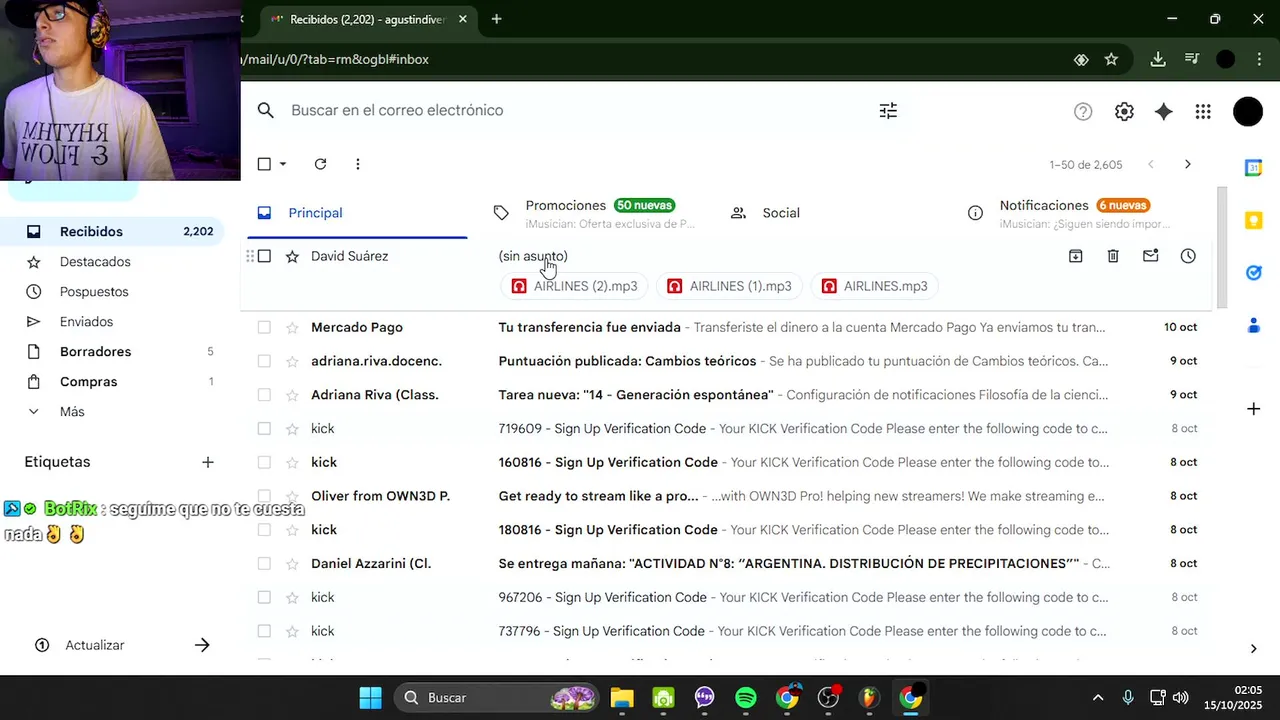Click the email search field
The image size is (1280, 720).
580,111
